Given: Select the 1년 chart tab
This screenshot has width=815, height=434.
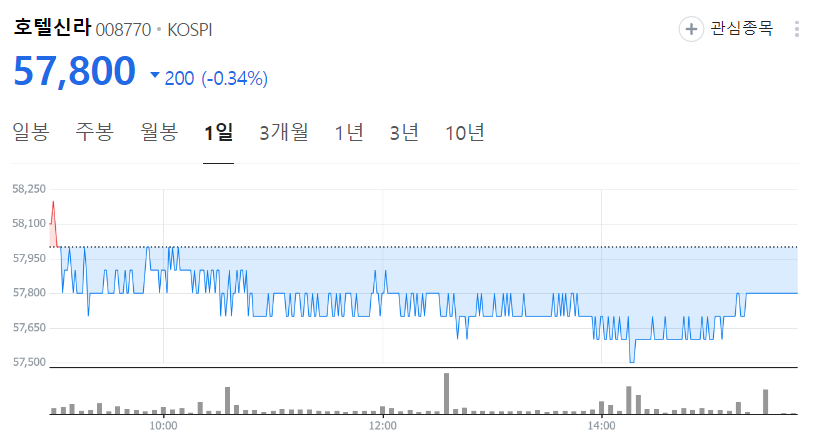Looking at the screenshot, I should 349,132.
